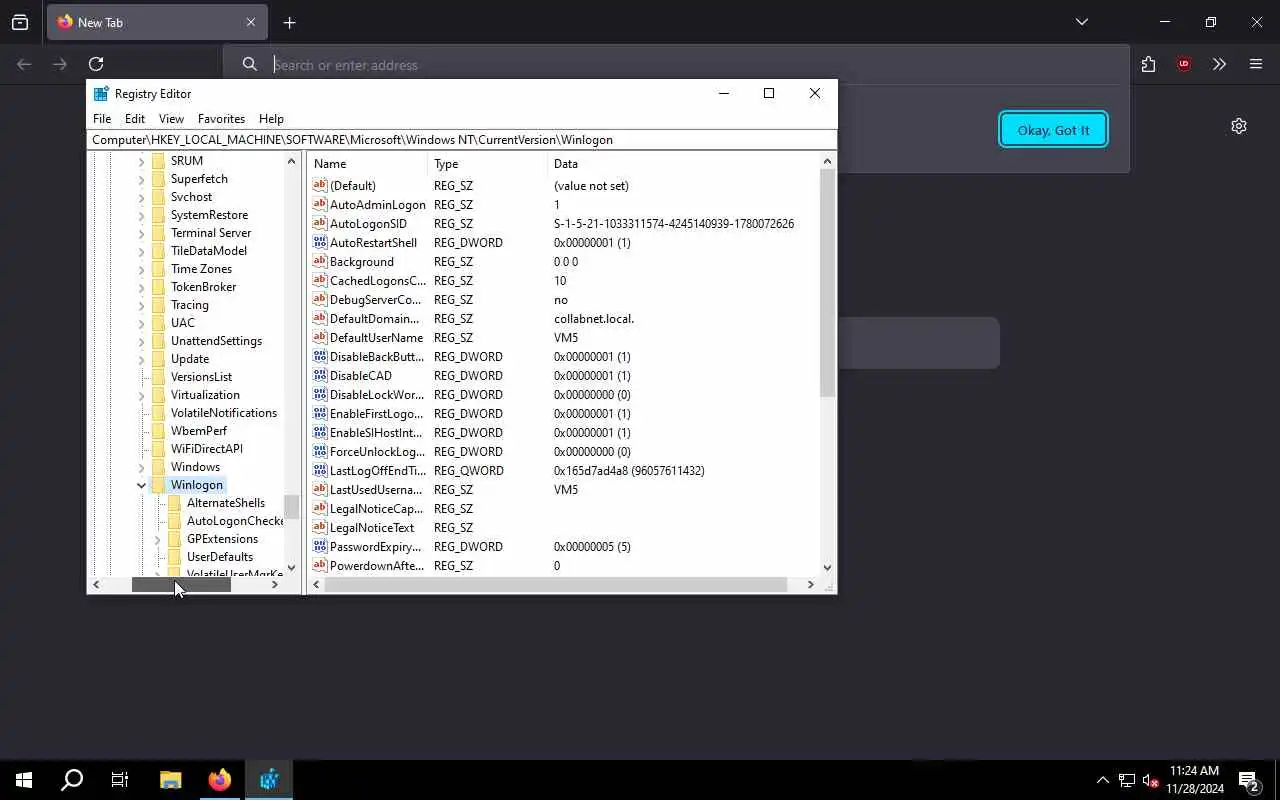1280x800 pixels.
Task: Open the browser Extensions menu
Action: coord(1148,64)
